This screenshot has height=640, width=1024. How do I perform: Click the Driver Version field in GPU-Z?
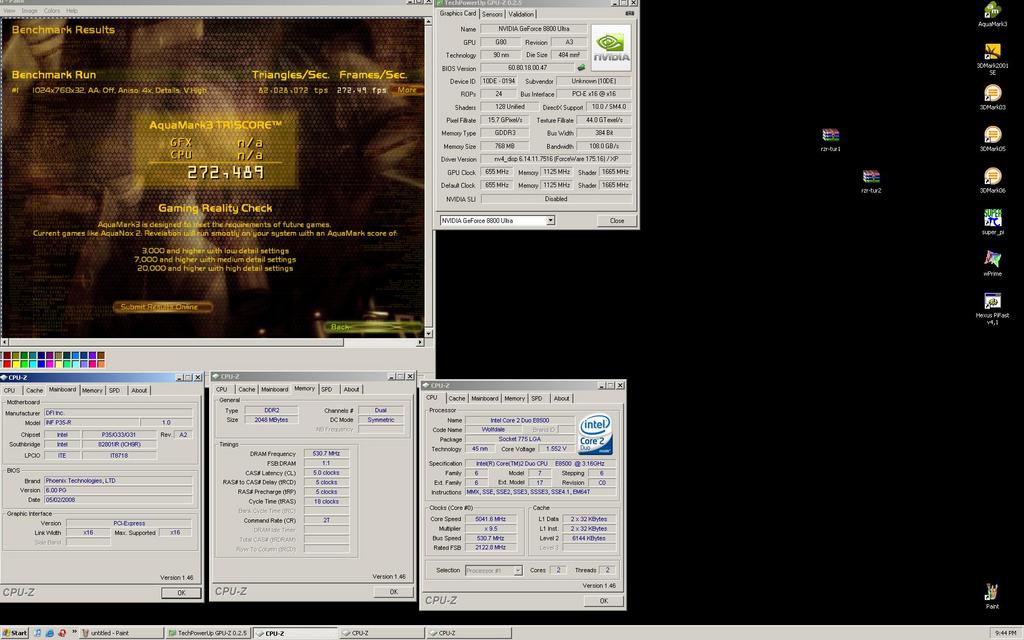click(556, 159)
